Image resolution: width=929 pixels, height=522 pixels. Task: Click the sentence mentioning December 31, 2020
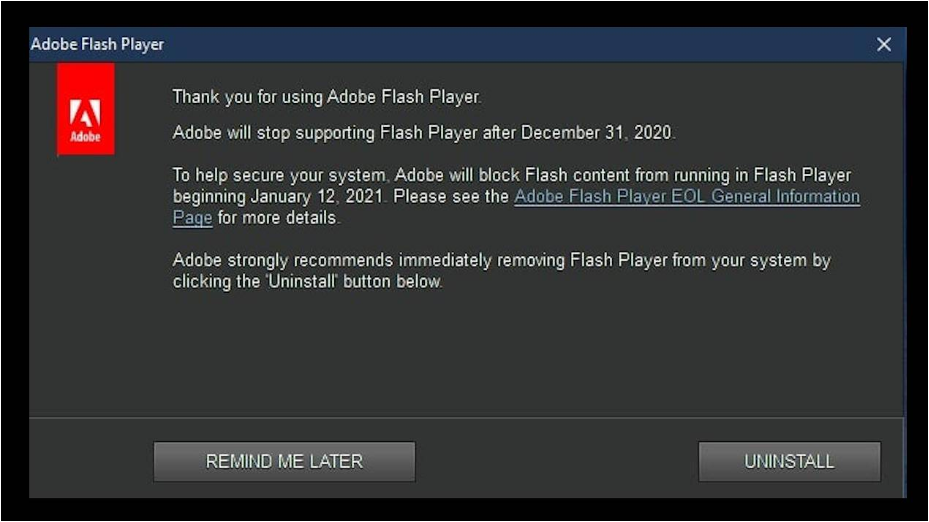tap(424, 132)
